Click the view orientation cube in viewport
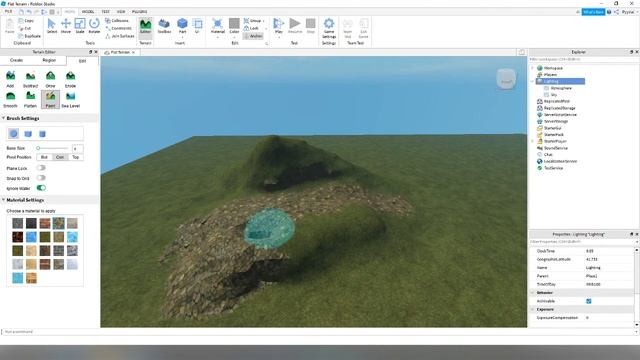Image resolution: width=640 pixels, height=360 pixels. pos(506,79)
